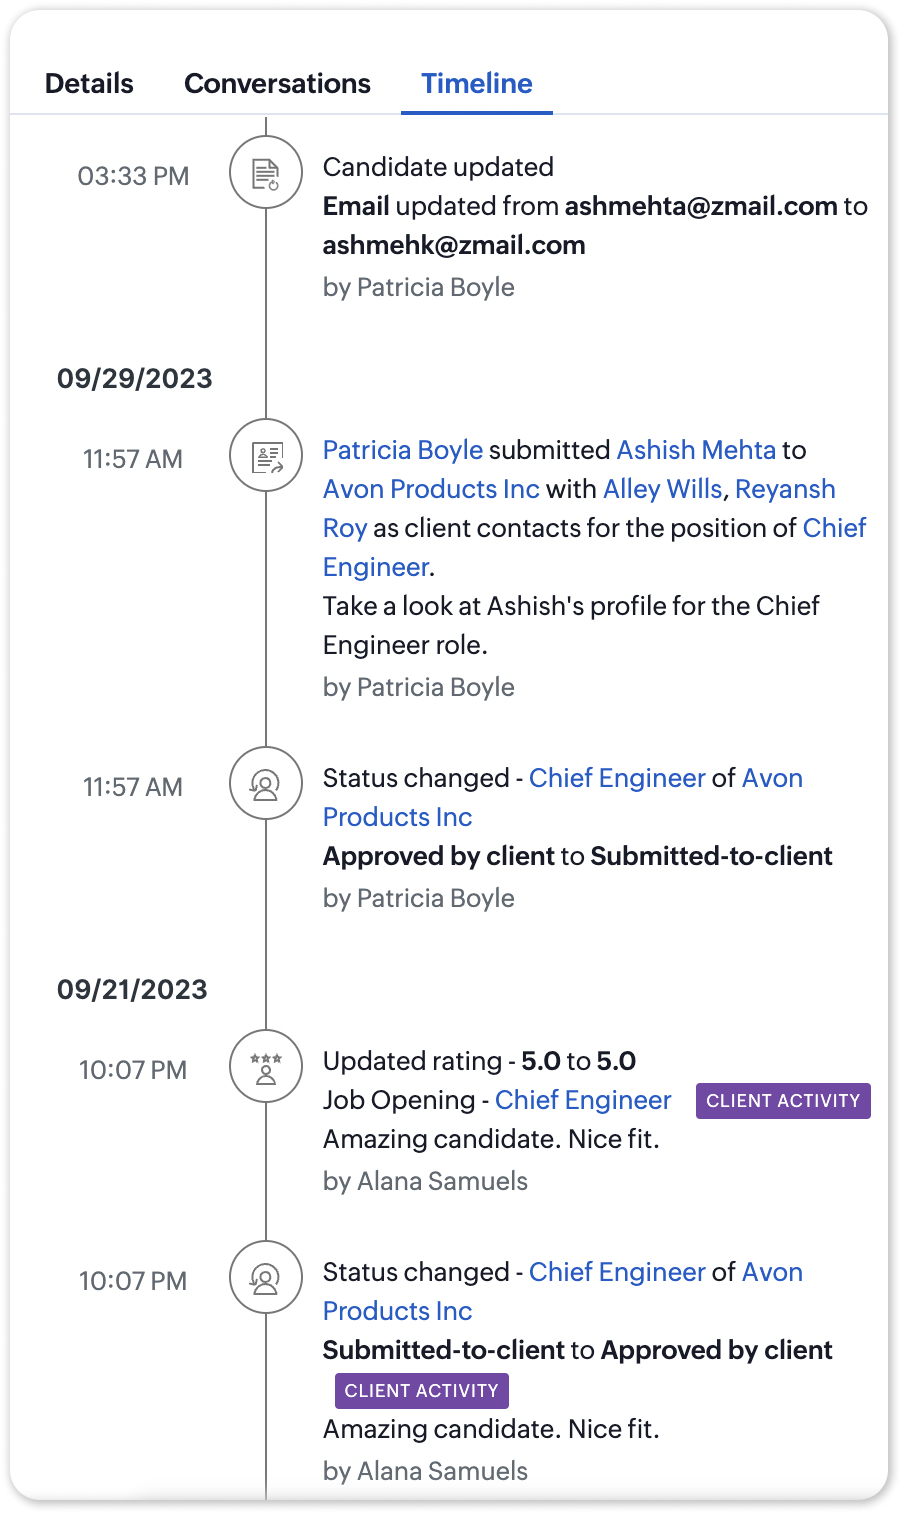
Task: Click the 03:33 PM timestamp
Action: (x=133, y=176)
